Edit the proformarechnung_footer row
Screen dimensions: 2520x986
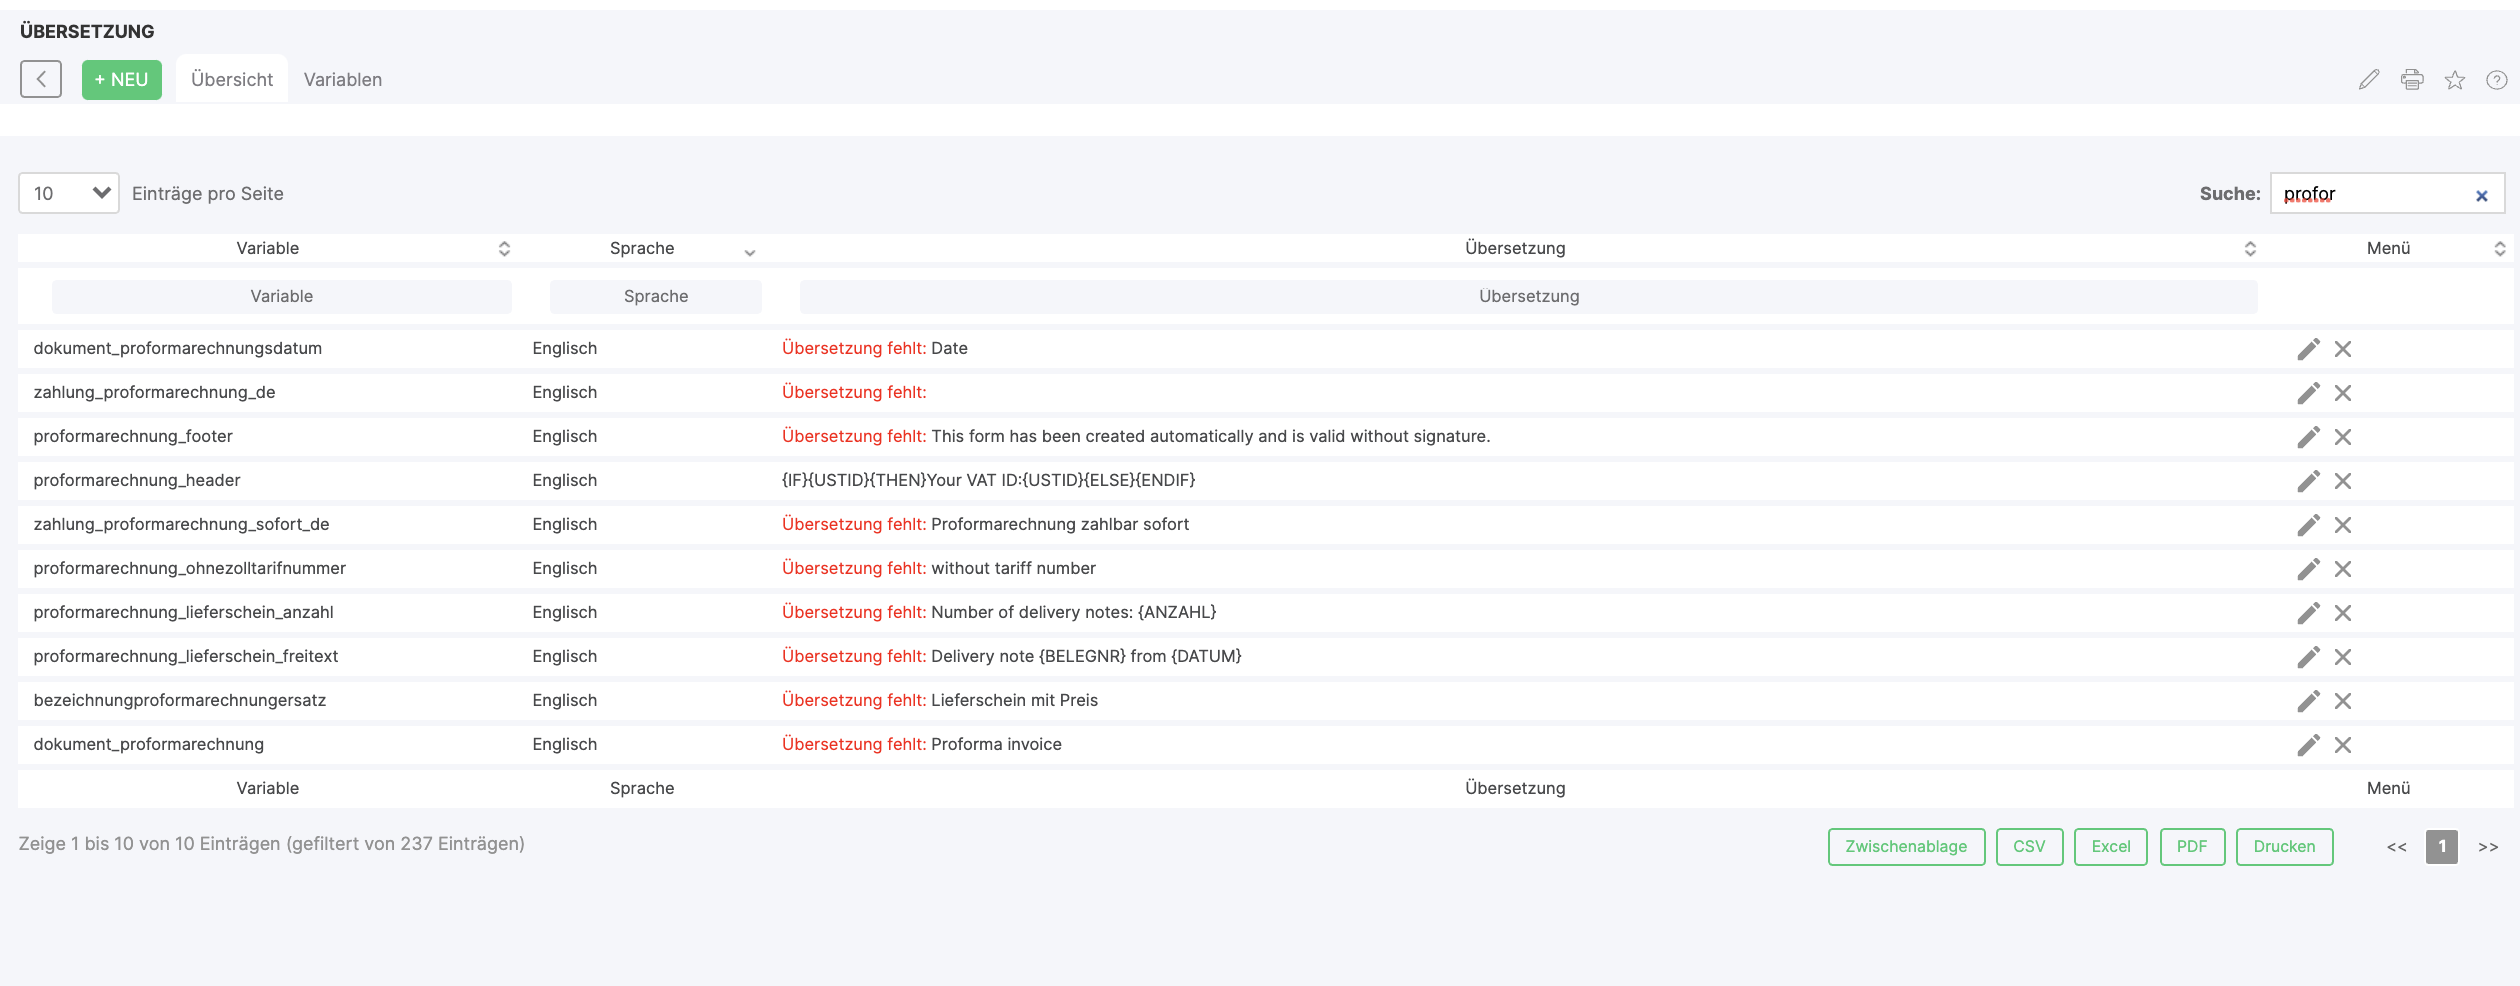pyautogui.click(x=2308, y=437)
